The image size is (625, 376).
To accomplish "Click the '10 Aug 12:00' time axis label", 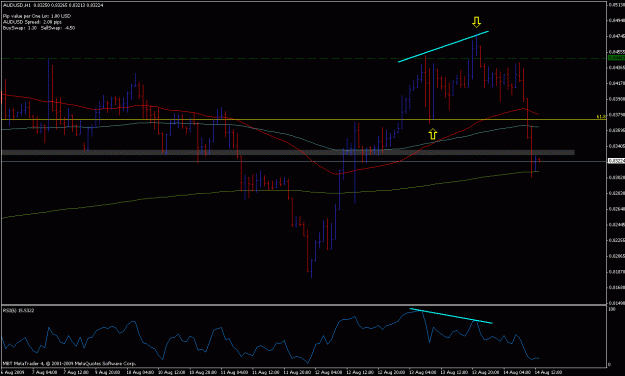I will [172, 372].
